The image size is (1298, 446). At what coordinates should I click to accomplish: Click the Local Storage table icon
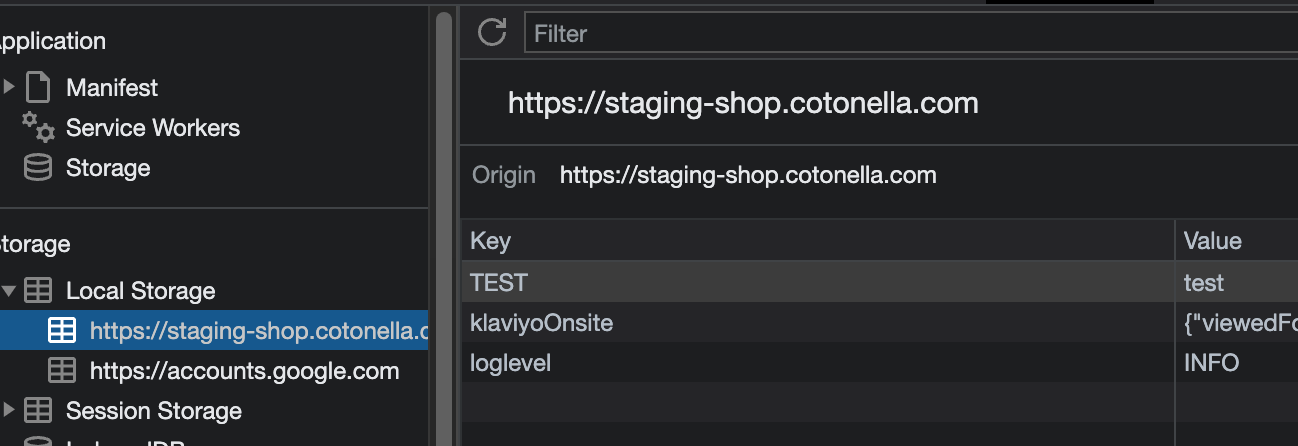[38, 291]
